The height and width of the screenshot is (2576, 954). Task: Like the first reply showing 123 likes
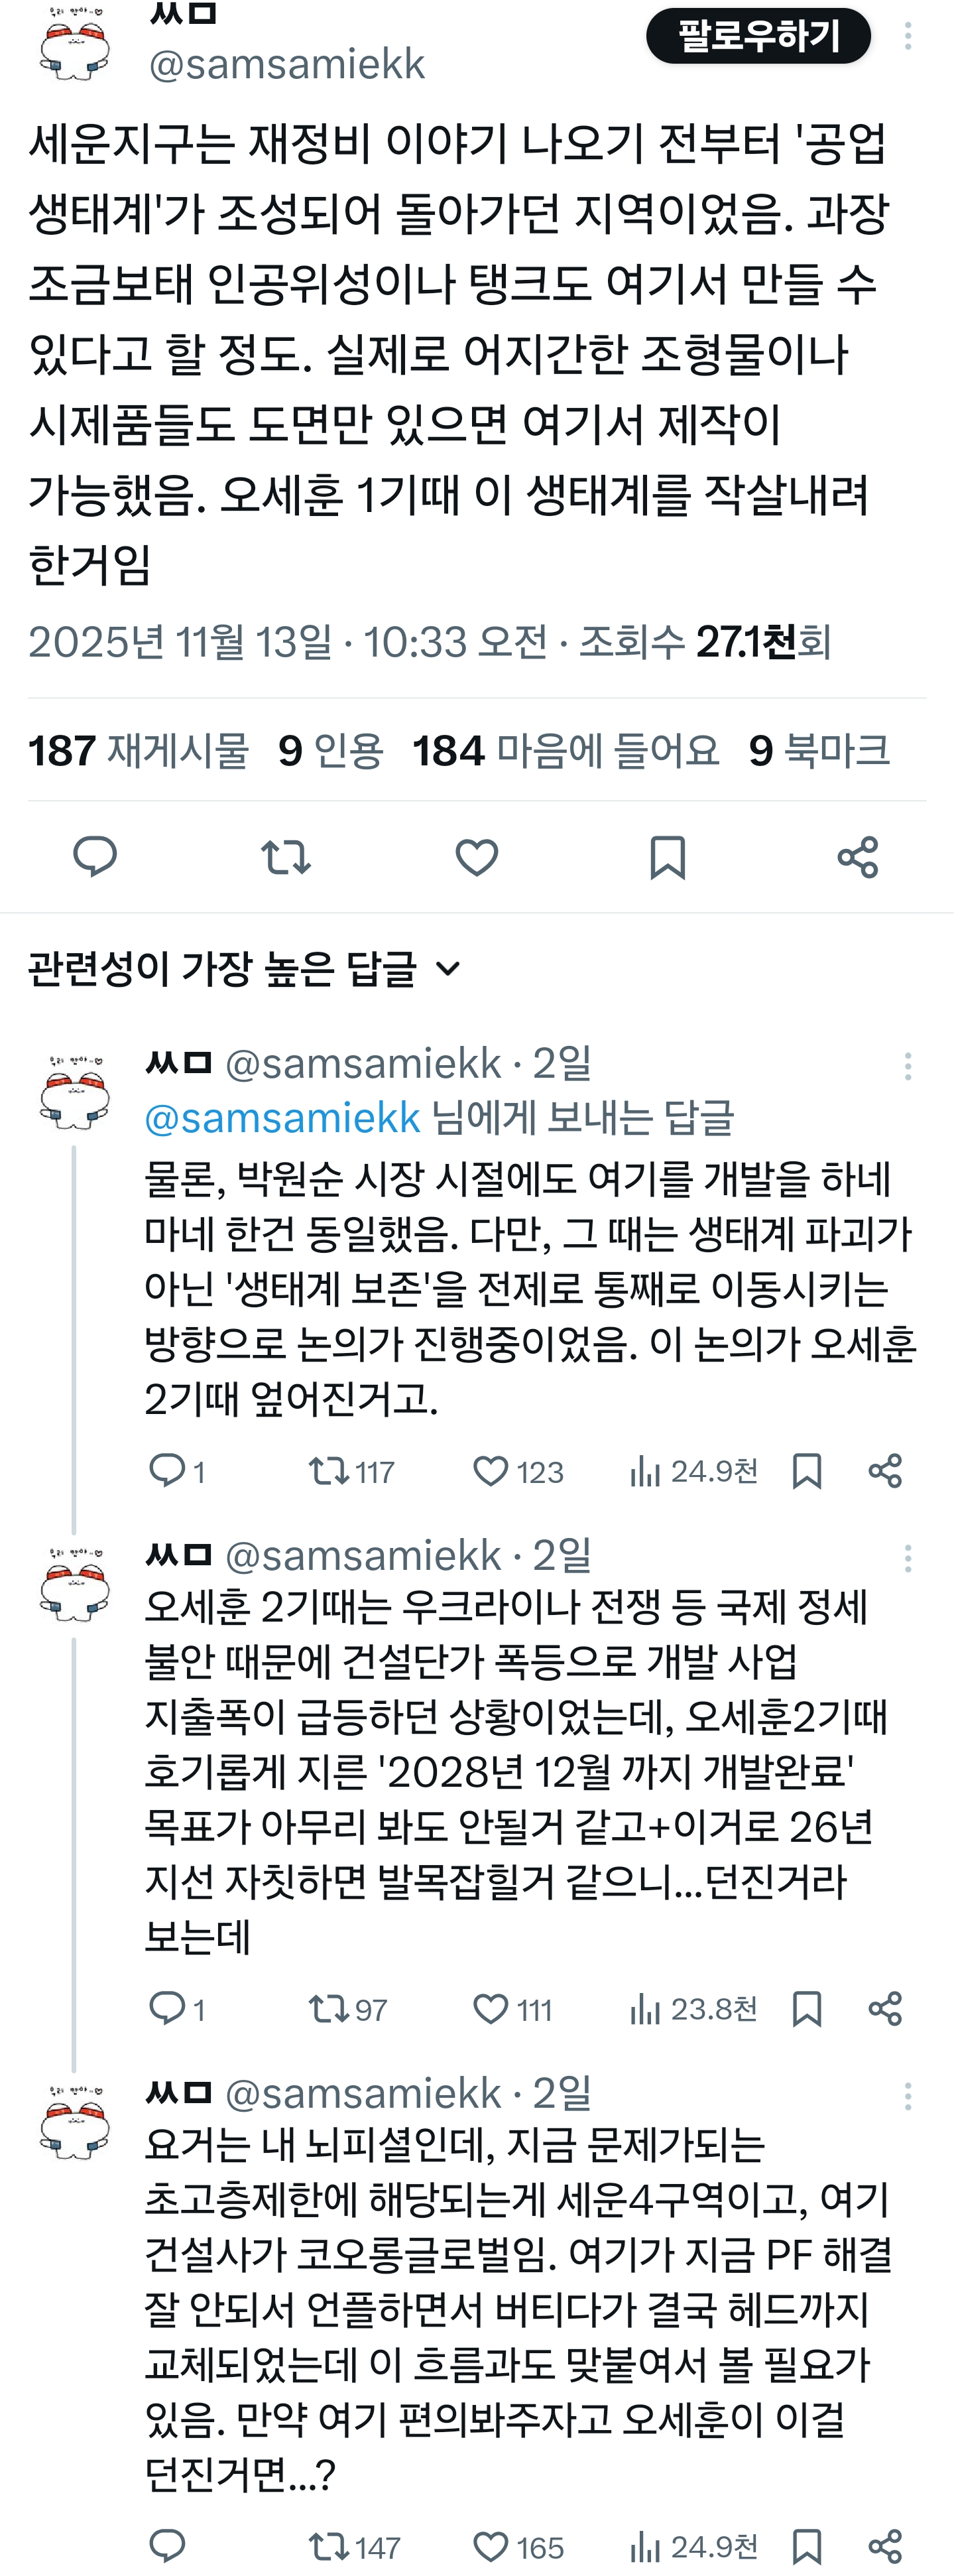pyautogui.click(x=490, y=1471)
